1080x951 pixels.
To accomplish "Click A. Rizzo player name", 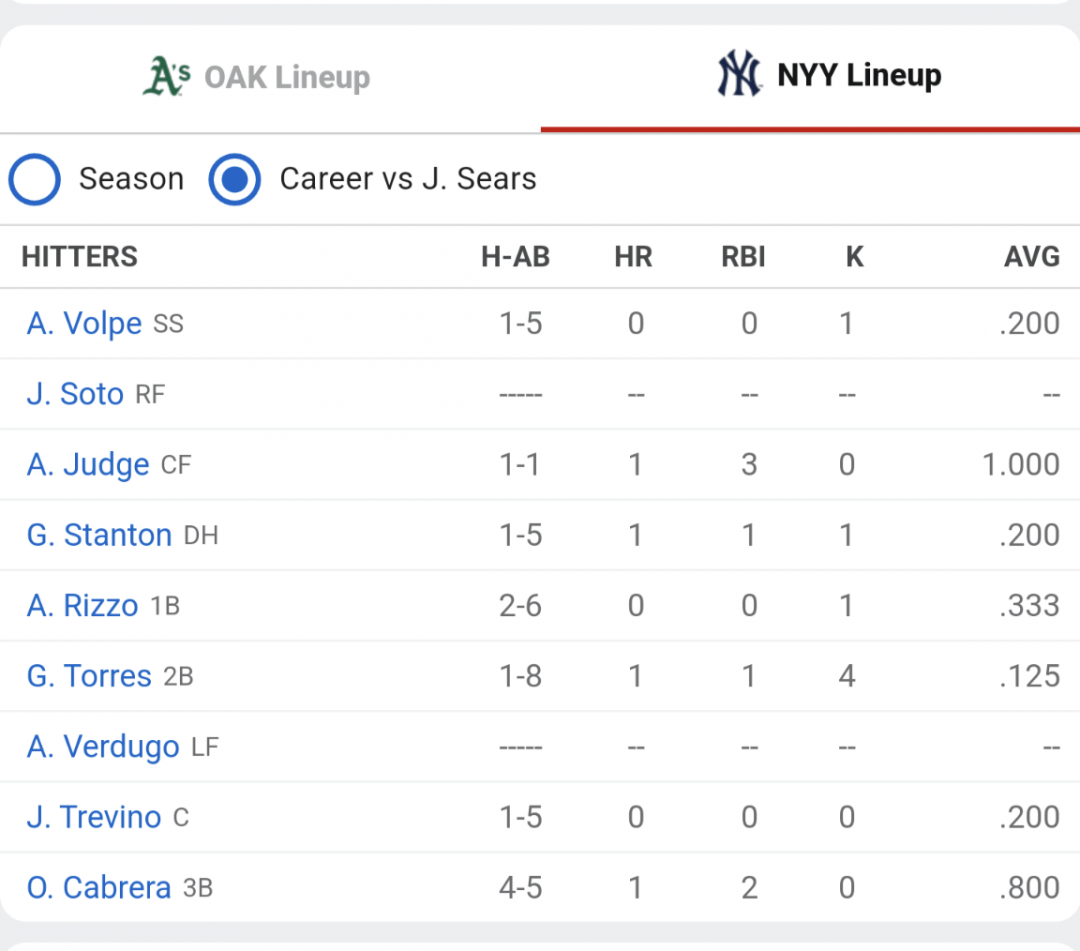I will [83, 606].
